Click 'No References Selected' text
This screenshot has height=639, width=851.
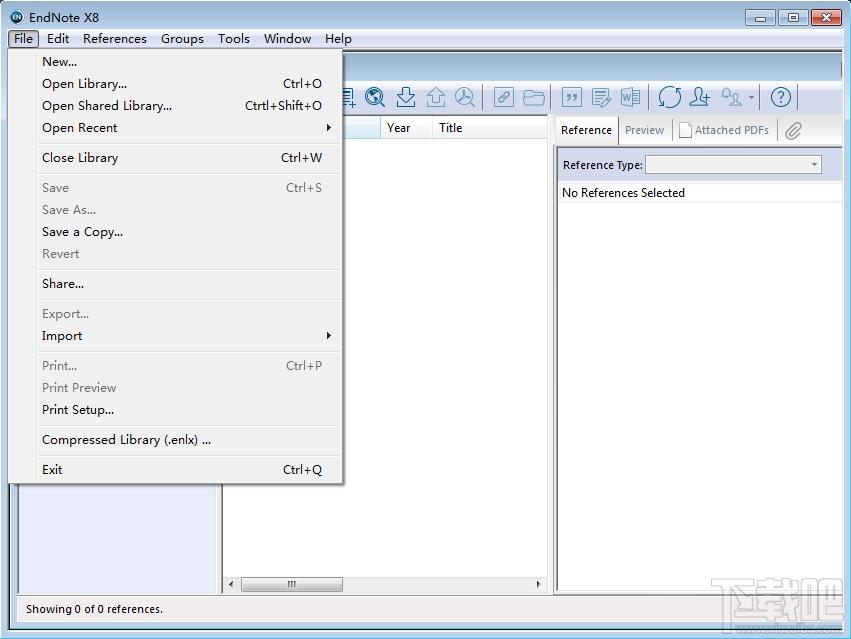pyautogui.click(x=623, y=193)
